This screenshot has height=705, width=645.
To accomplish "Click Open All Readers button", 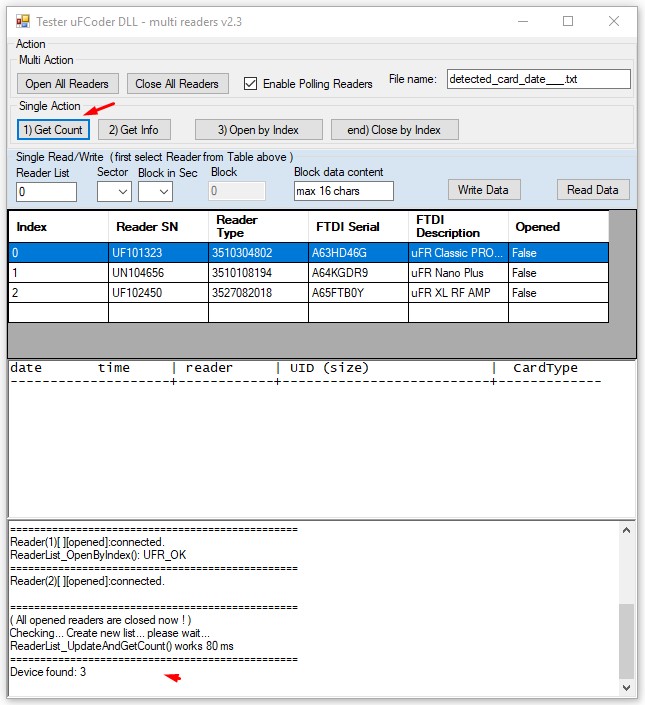I will pos(68,84).
